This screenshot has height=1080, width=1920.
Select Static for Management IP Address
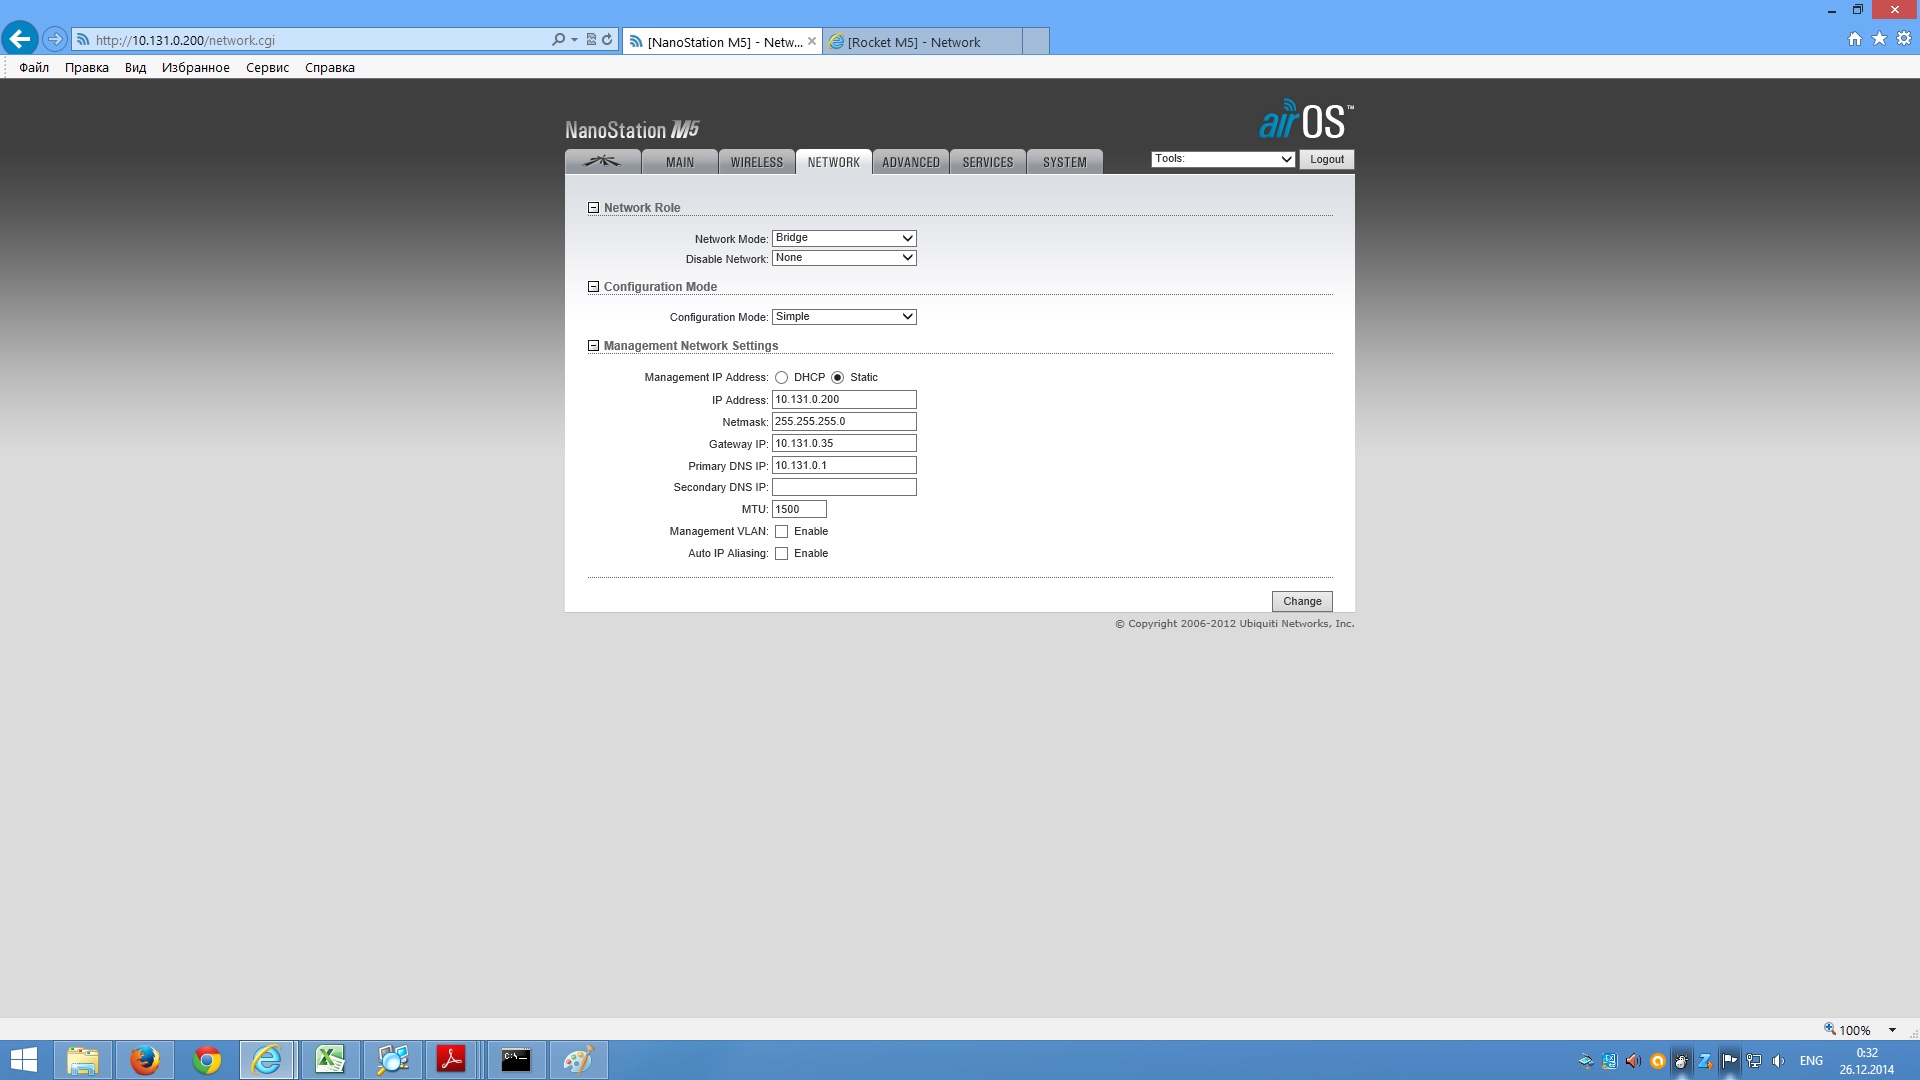coord(838,378)
